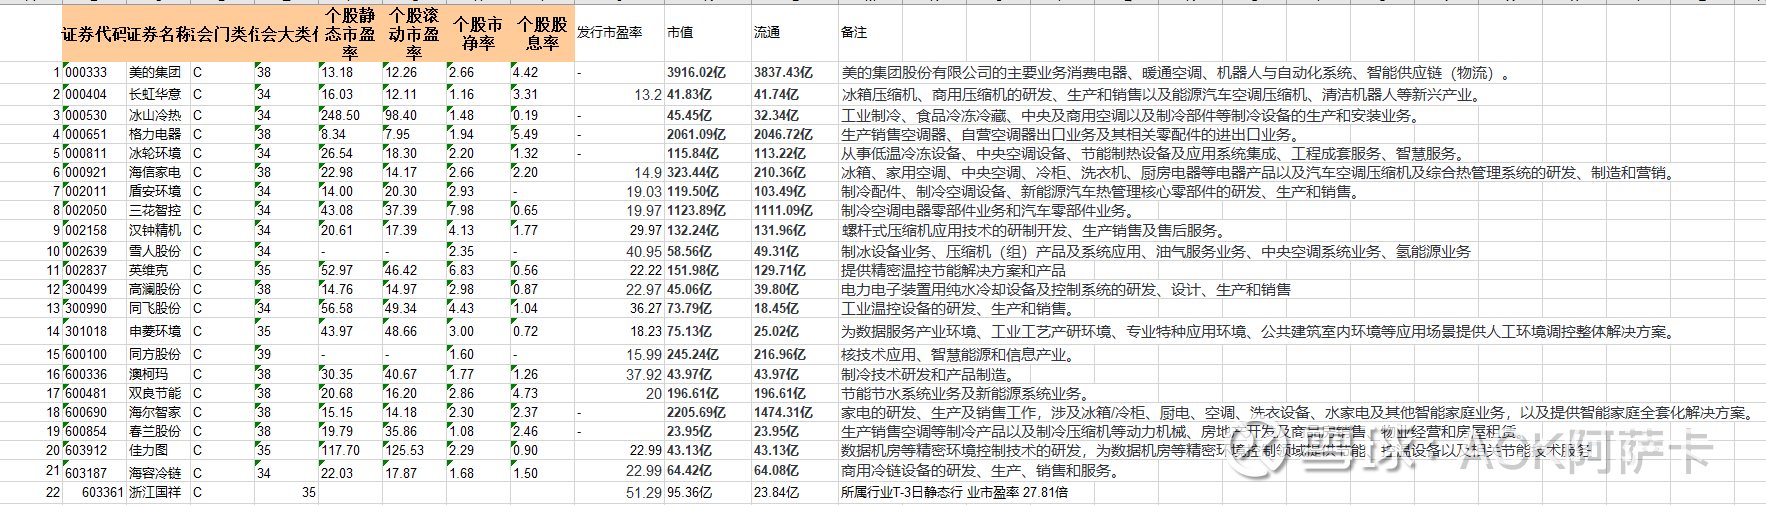Click issue P/E value 40.95
Image resolution: width=1766 pixels, height=505 pixels.
644,251
